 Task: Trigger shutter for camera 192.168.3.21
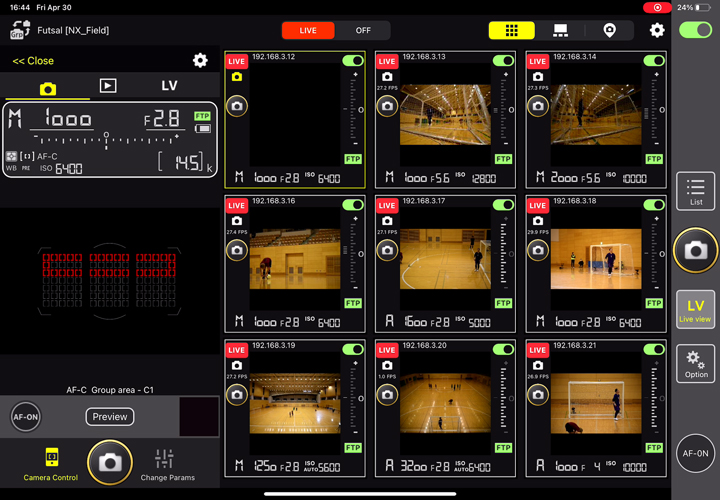(538, 395)
